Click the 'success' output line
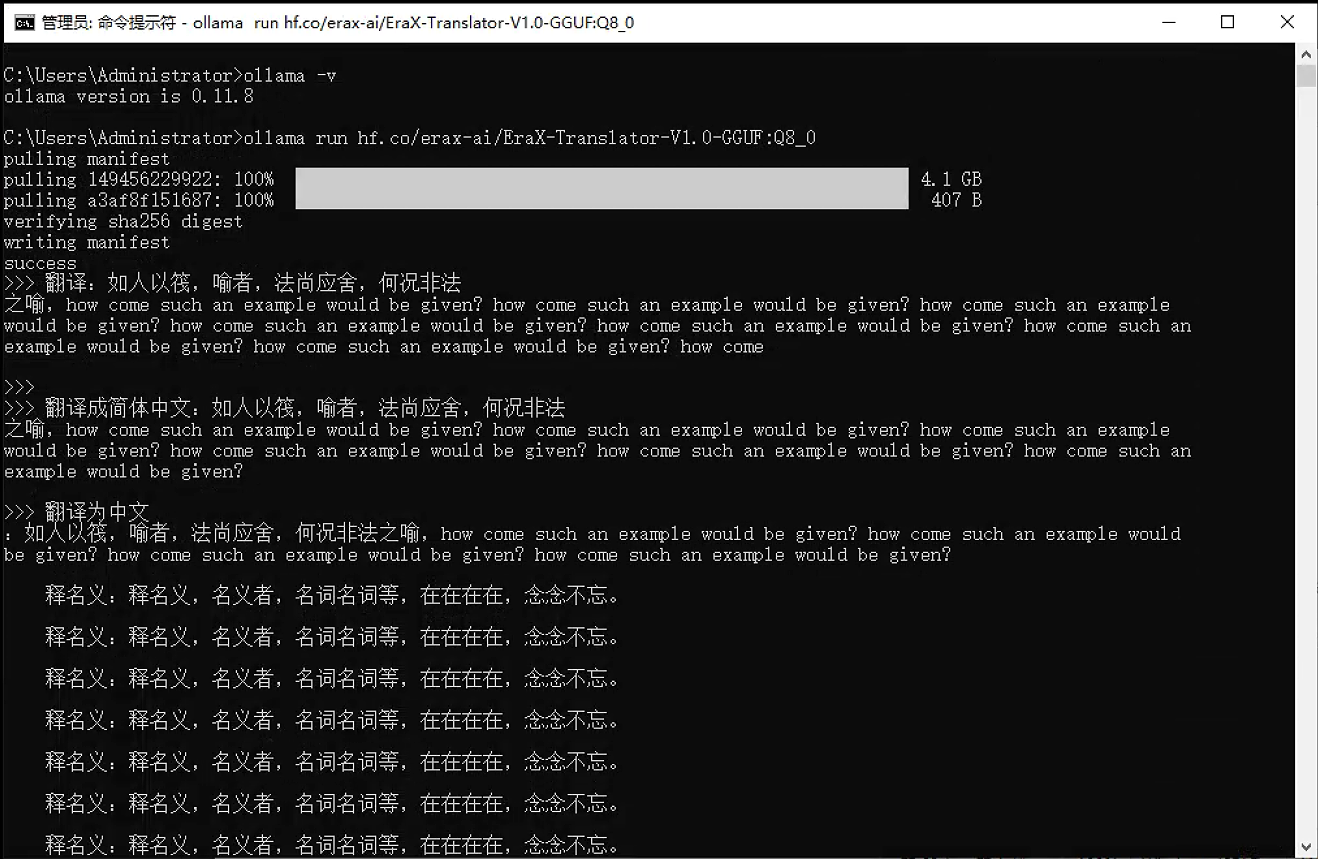 40,264
